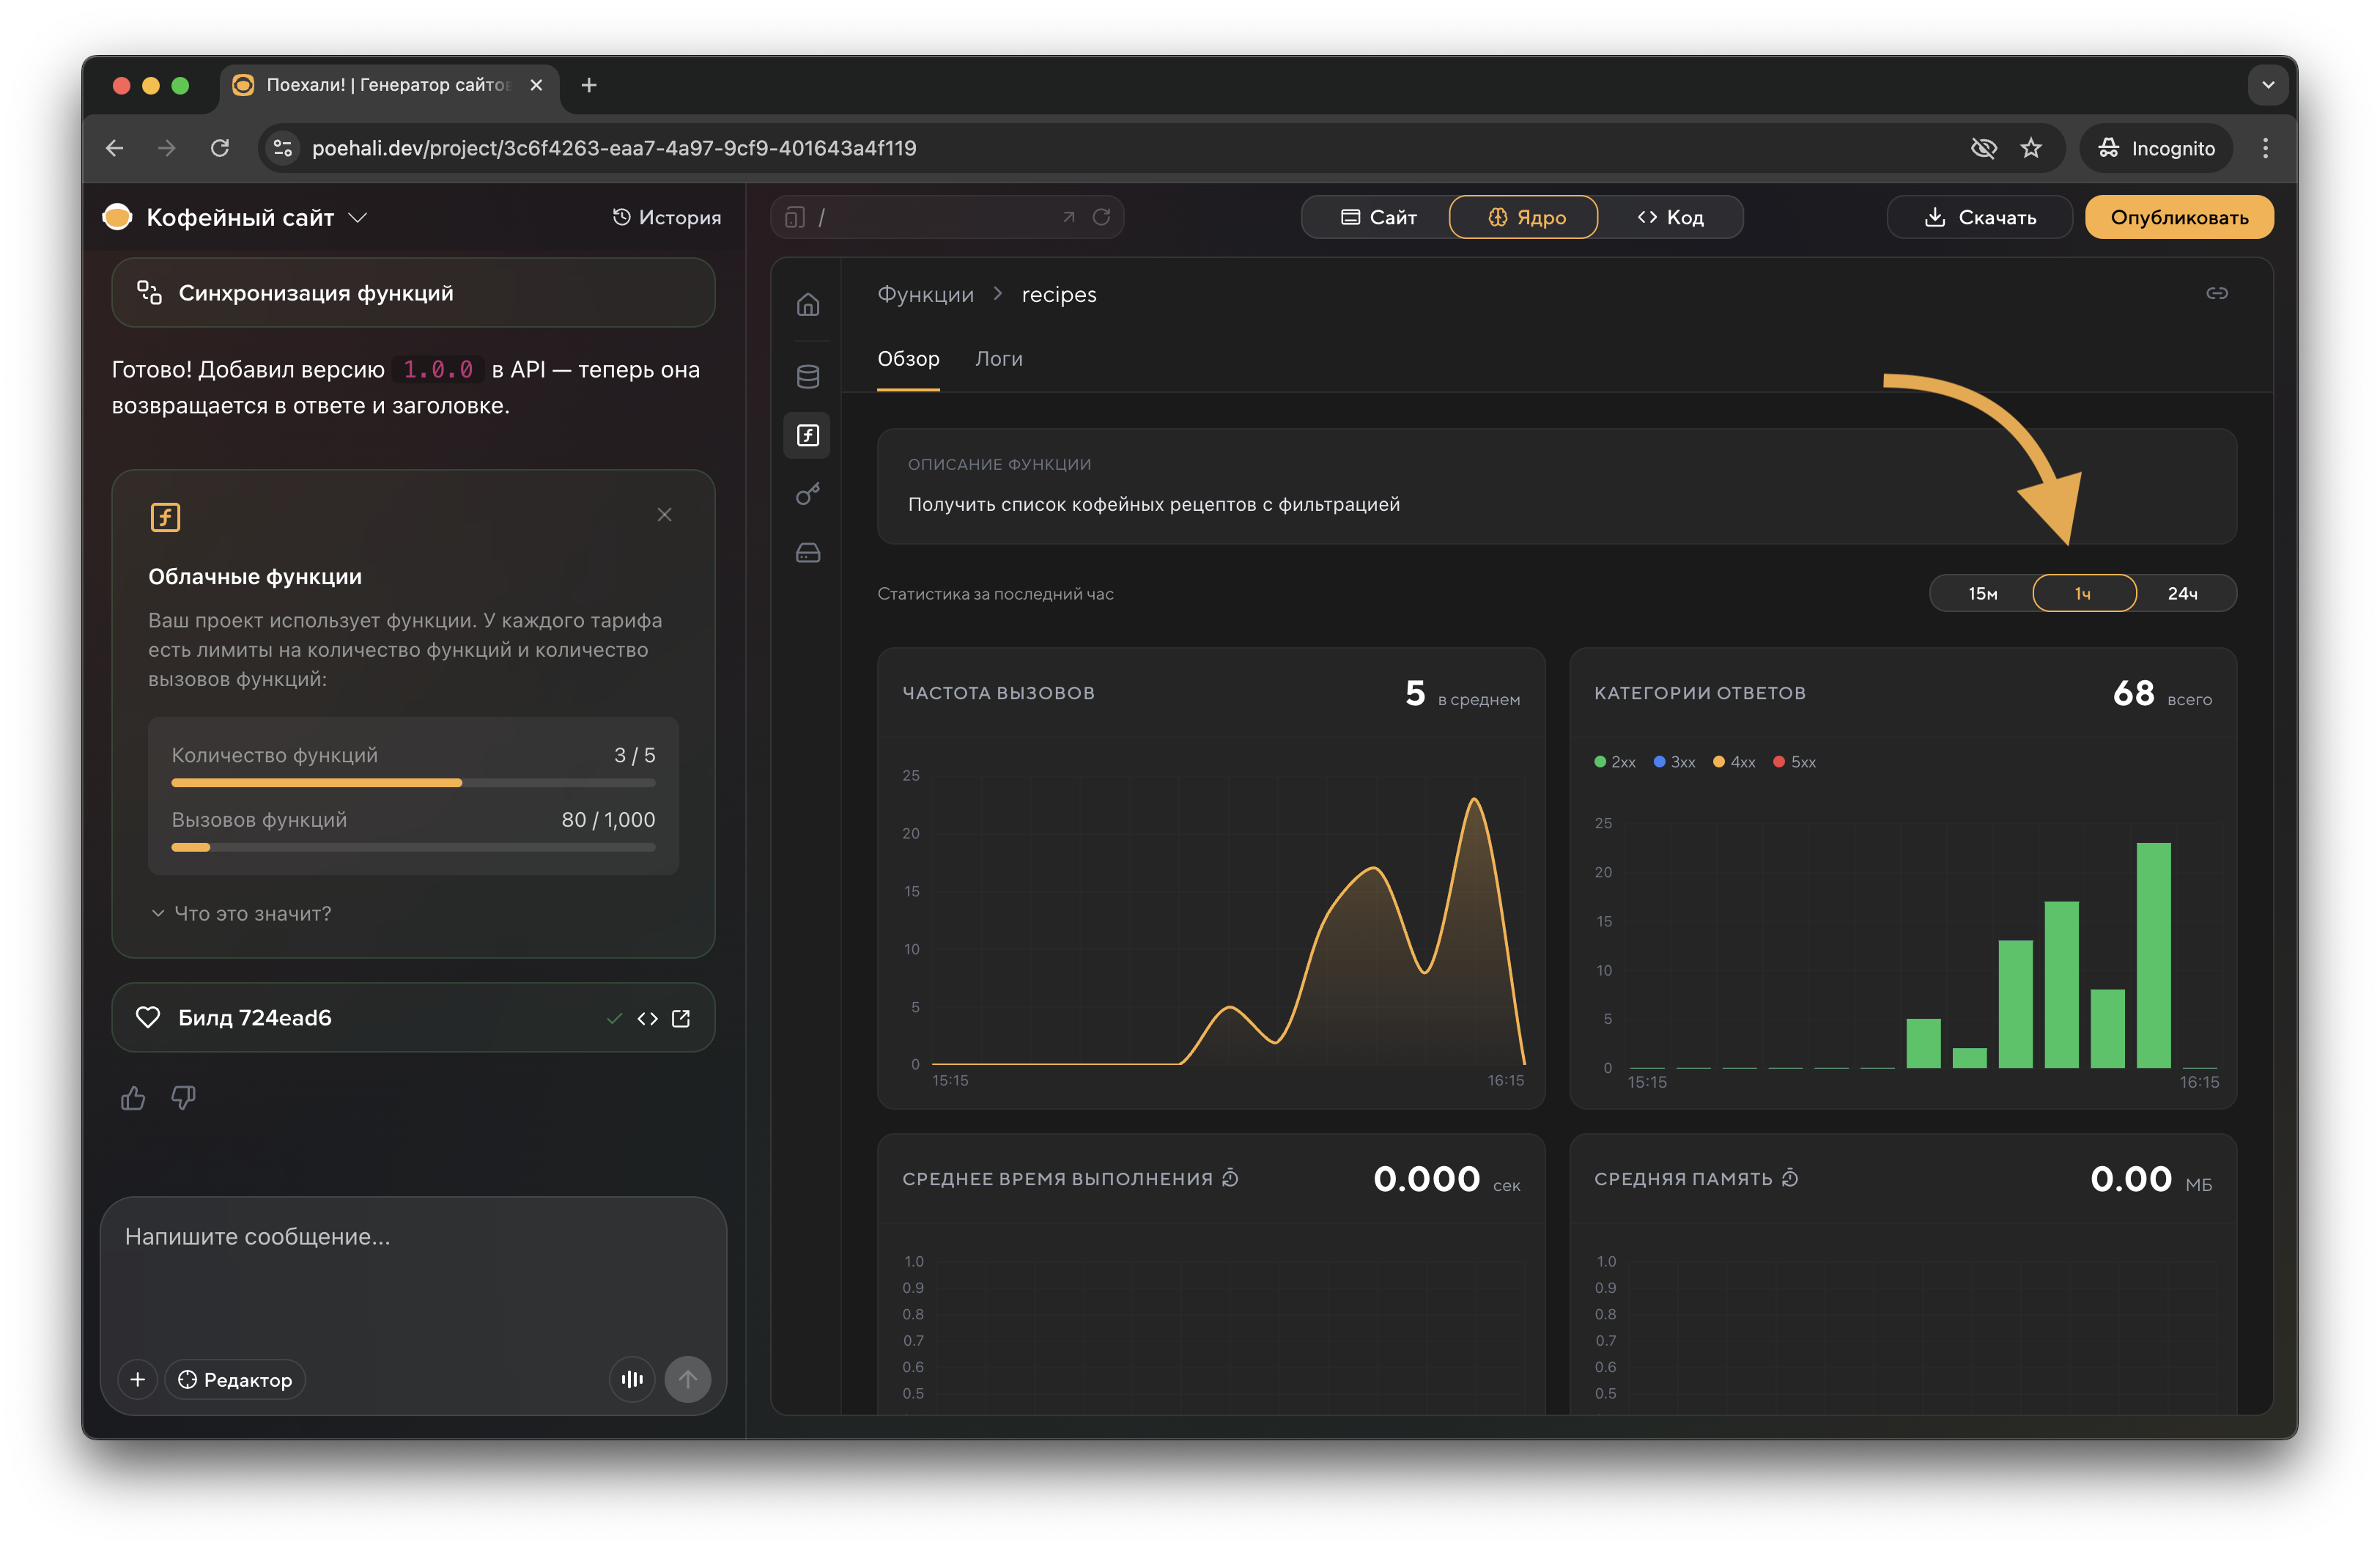2380x1548 pixels.
Task: Click the thumbs up feedback icon
Action: [x=133, y=1098]
